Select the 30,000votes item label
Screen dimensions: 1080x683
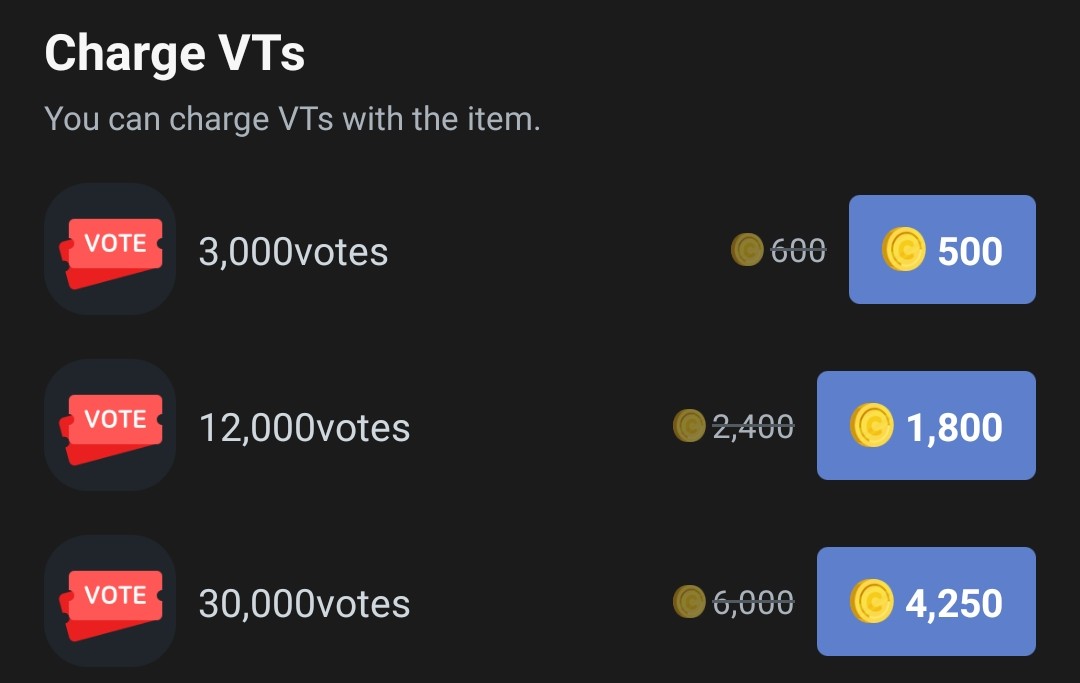(304, 604)
